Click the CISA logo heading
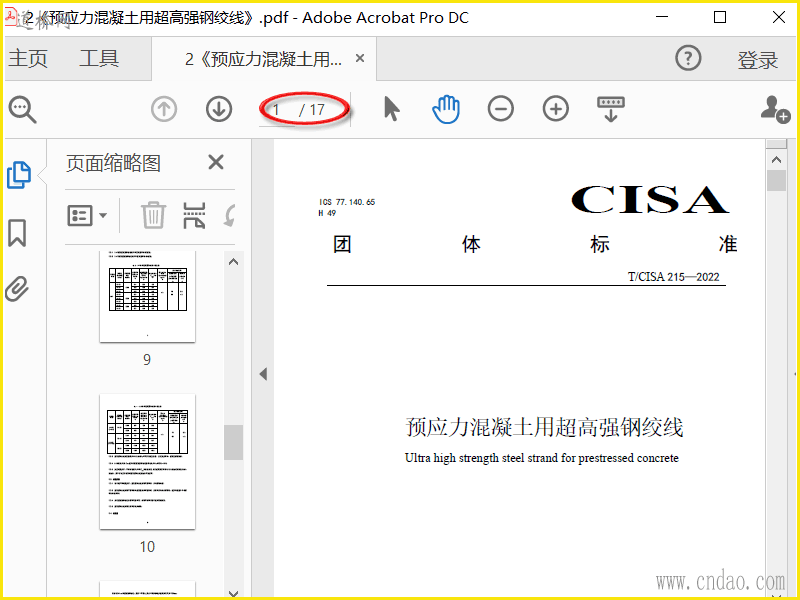 [x=650, y=199]
